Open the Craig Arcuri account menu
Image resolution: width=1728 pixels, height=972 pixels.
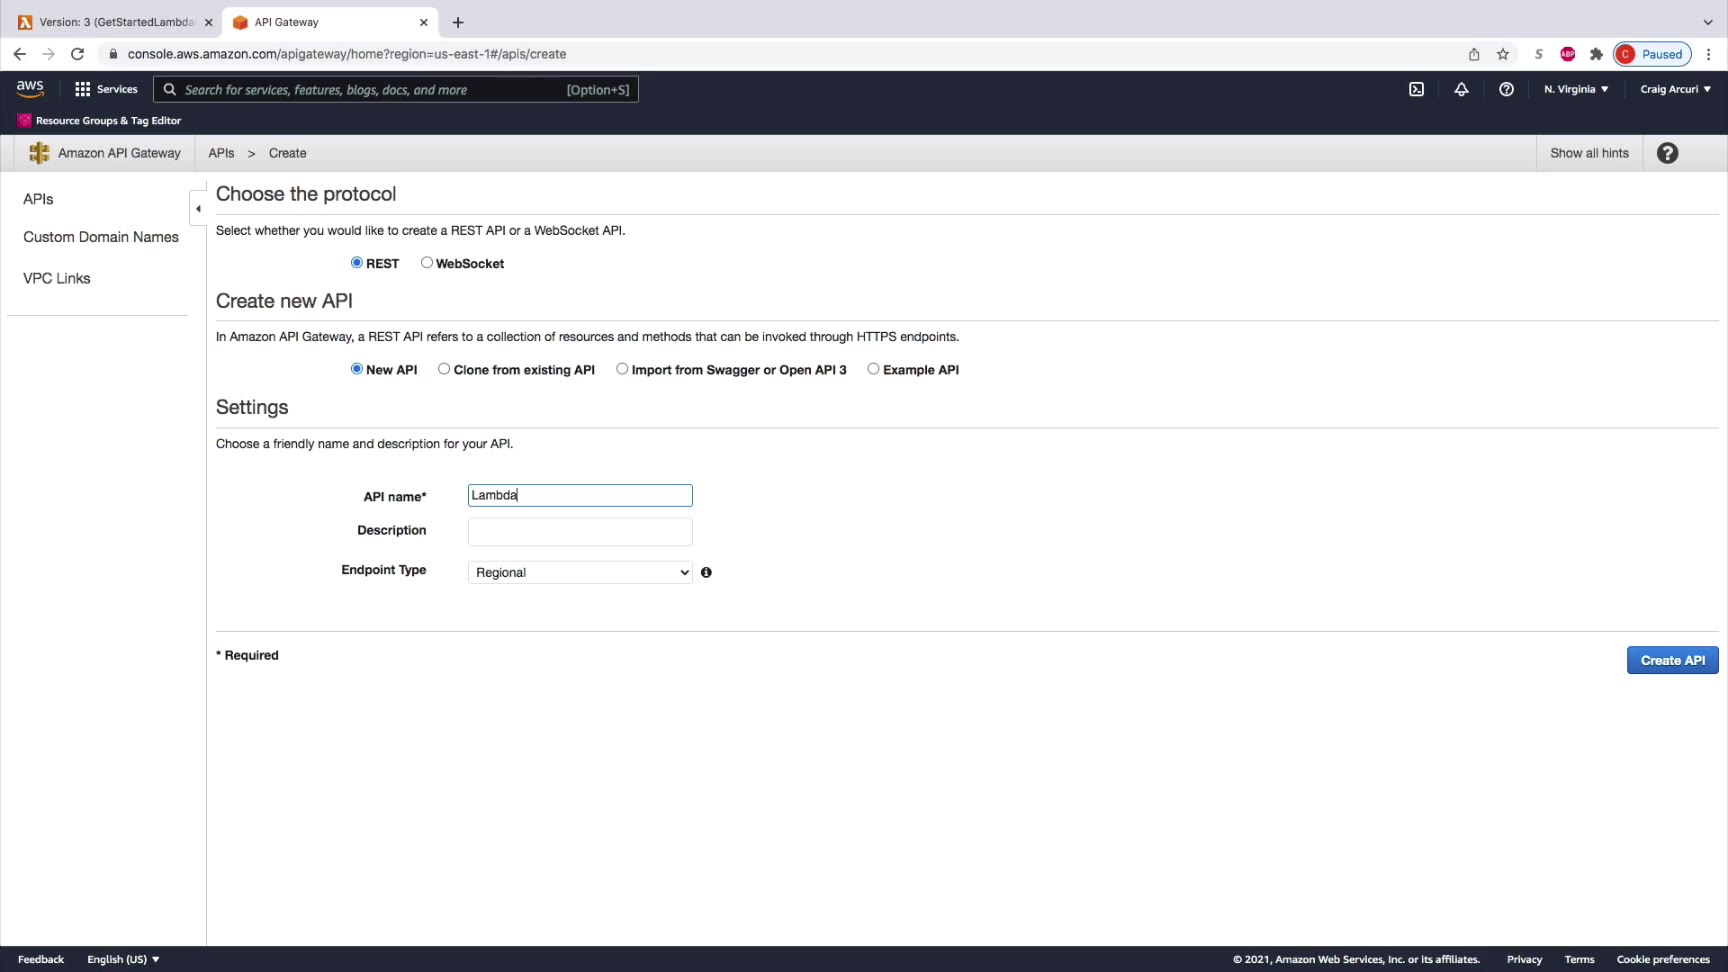click(x=1675, y=89)
